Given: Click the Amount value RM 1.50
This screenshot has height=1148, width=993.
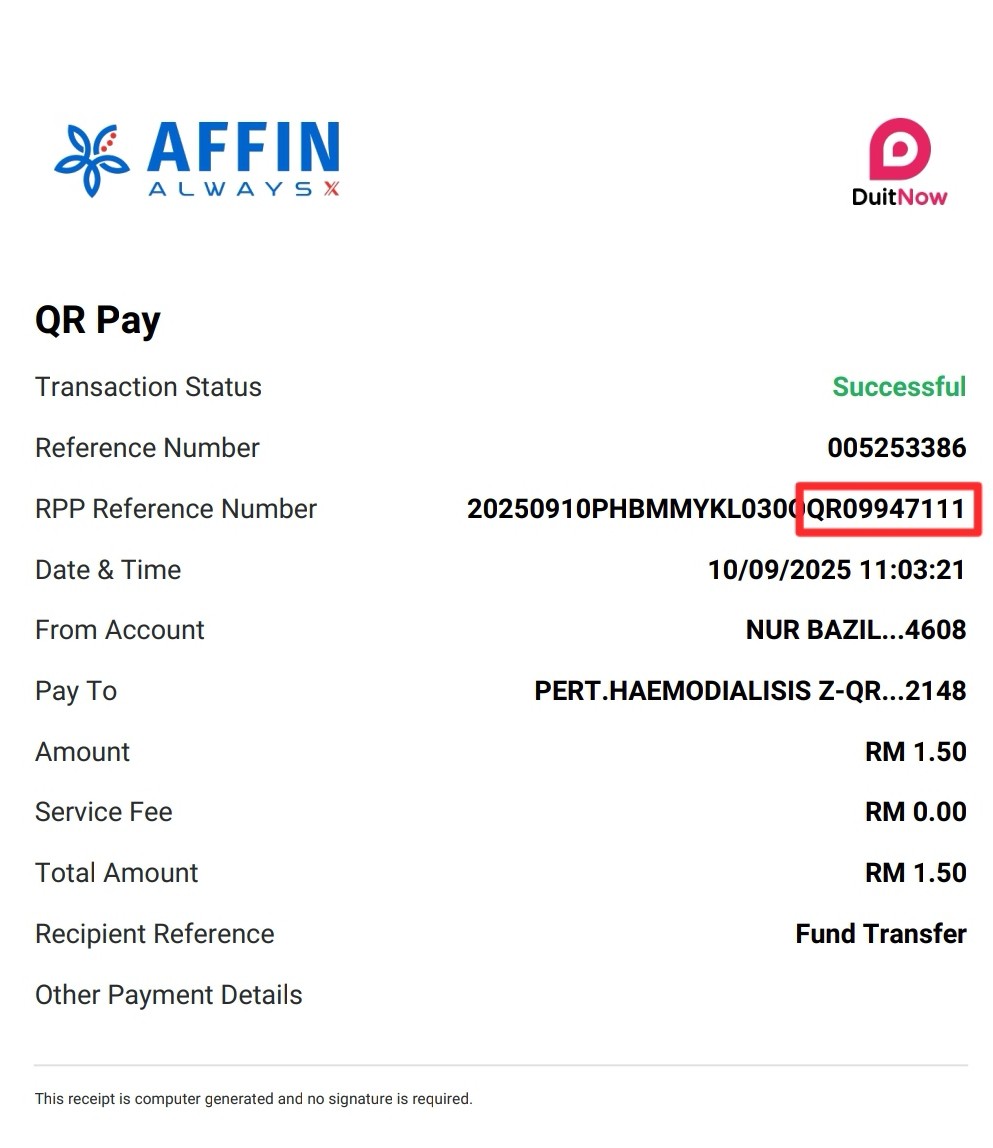Looking at the screenshot, I should (x=915, y=752).
